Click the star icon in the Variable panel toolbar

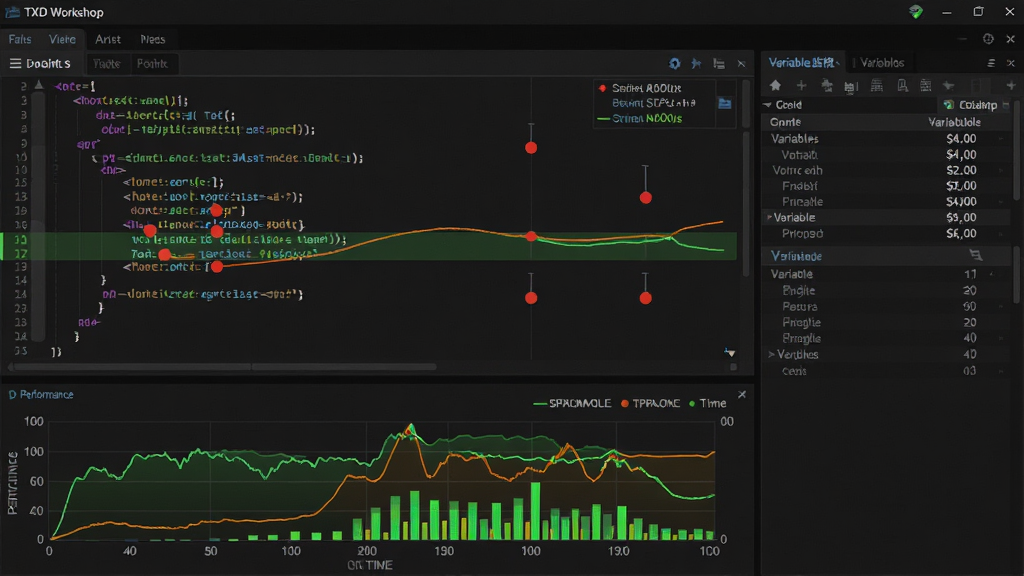pyautogui.click(x=948, y=86)
